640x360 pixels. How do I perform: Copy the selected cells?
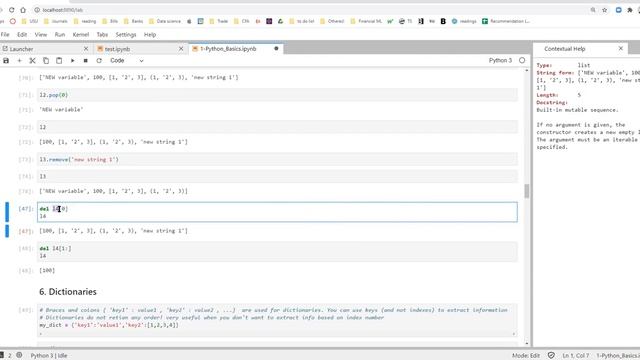point(46,60)
